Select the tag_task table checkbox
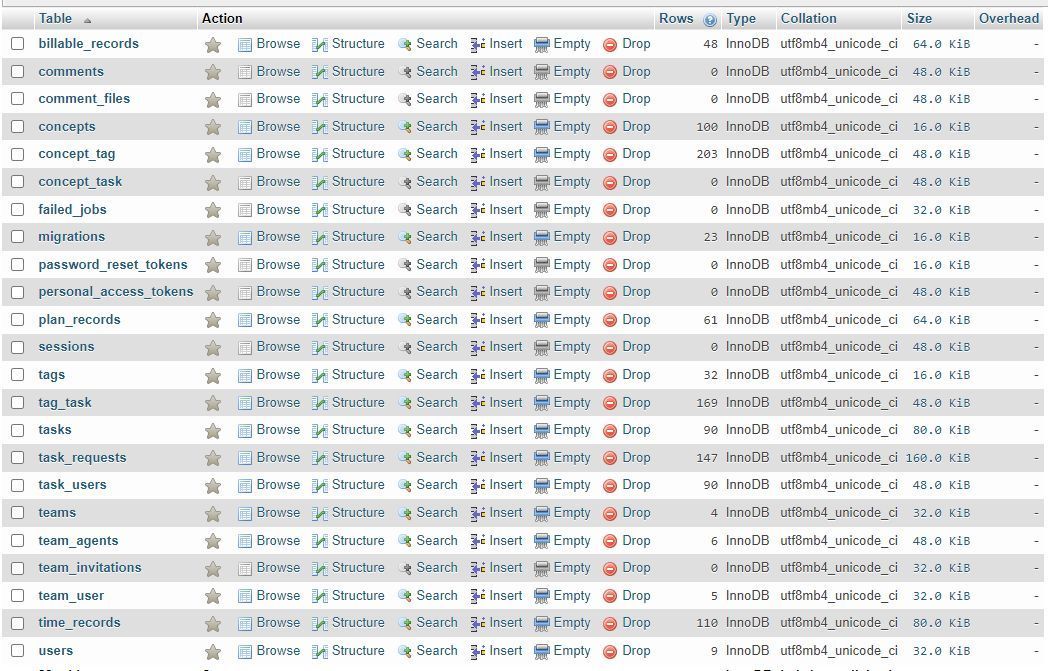This screenshot has width=1048, height=671. [18, 402]
